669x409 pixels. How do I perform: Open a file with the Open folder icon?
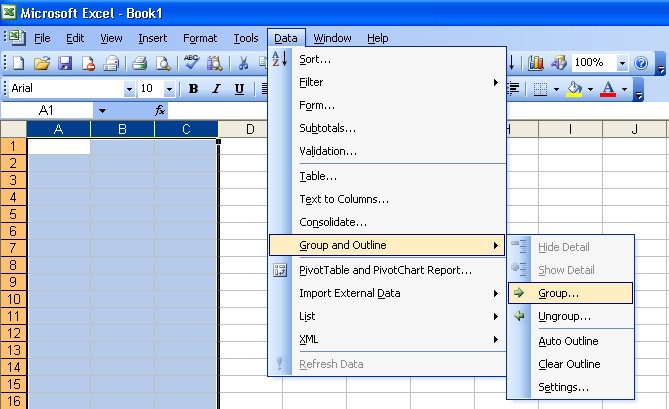[x=42, y=63]
